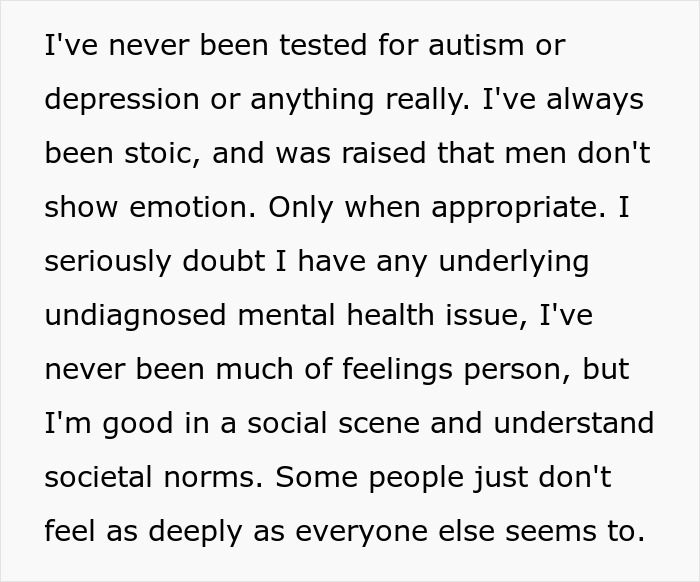Click the word "societal"
700x582 pixels.
(110, 478)
